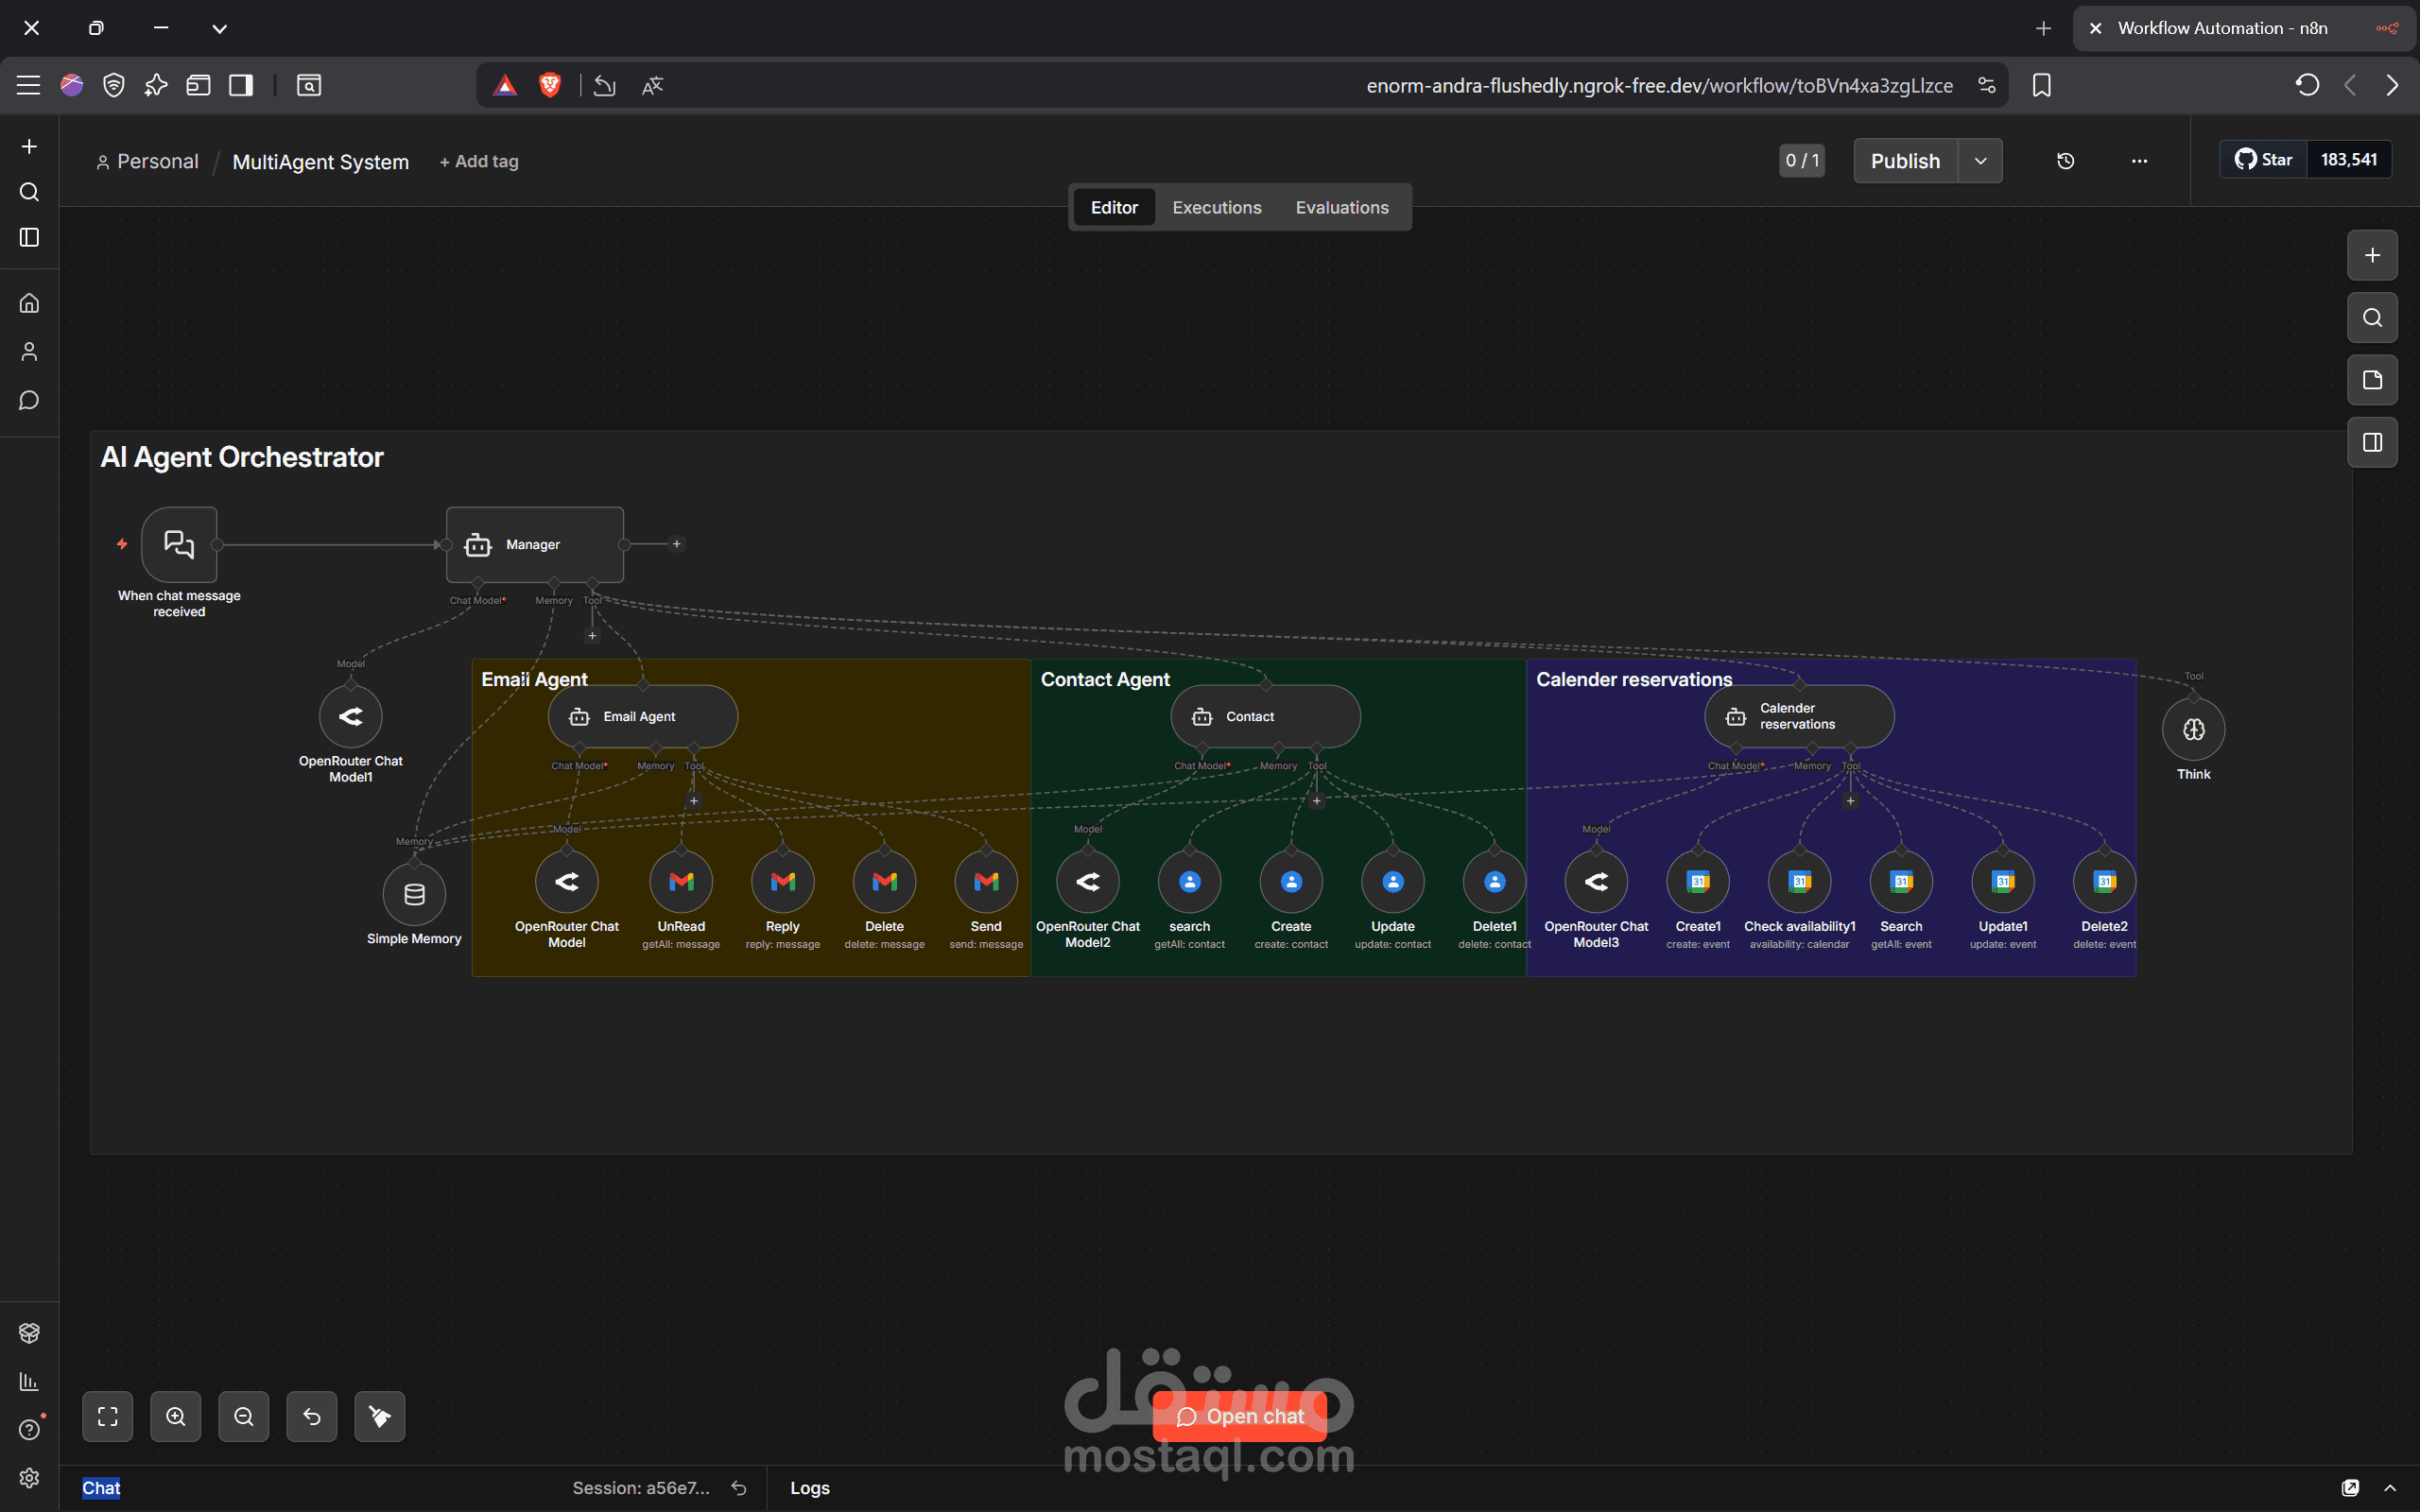This screenshot has height=1512, width=2420.
Task: Click the Add tag link
Action: click(x=479, y=161)
